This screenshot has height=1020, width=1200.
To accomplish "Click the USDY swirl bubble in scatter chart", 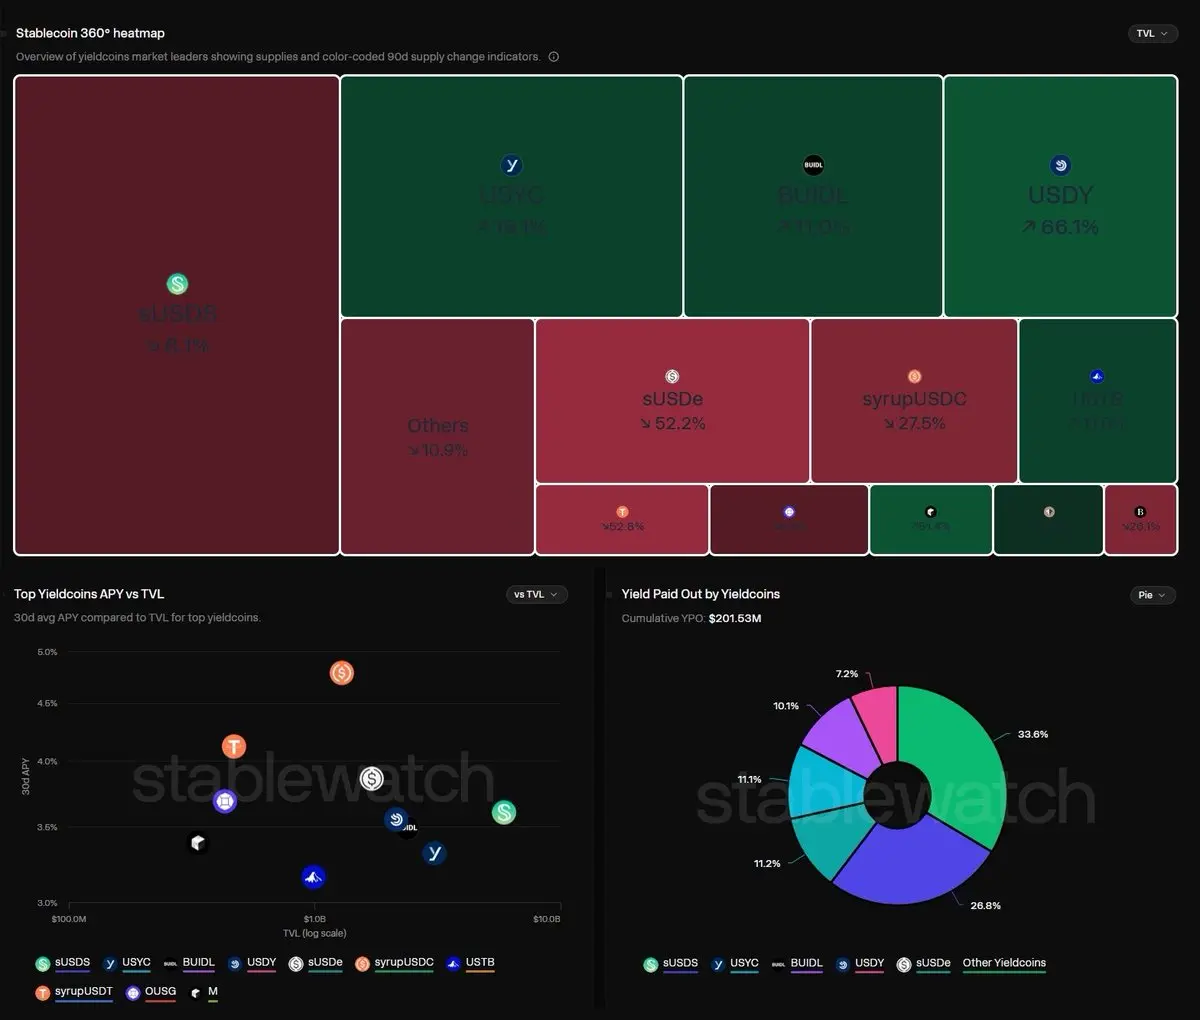I will pos(396,819).
